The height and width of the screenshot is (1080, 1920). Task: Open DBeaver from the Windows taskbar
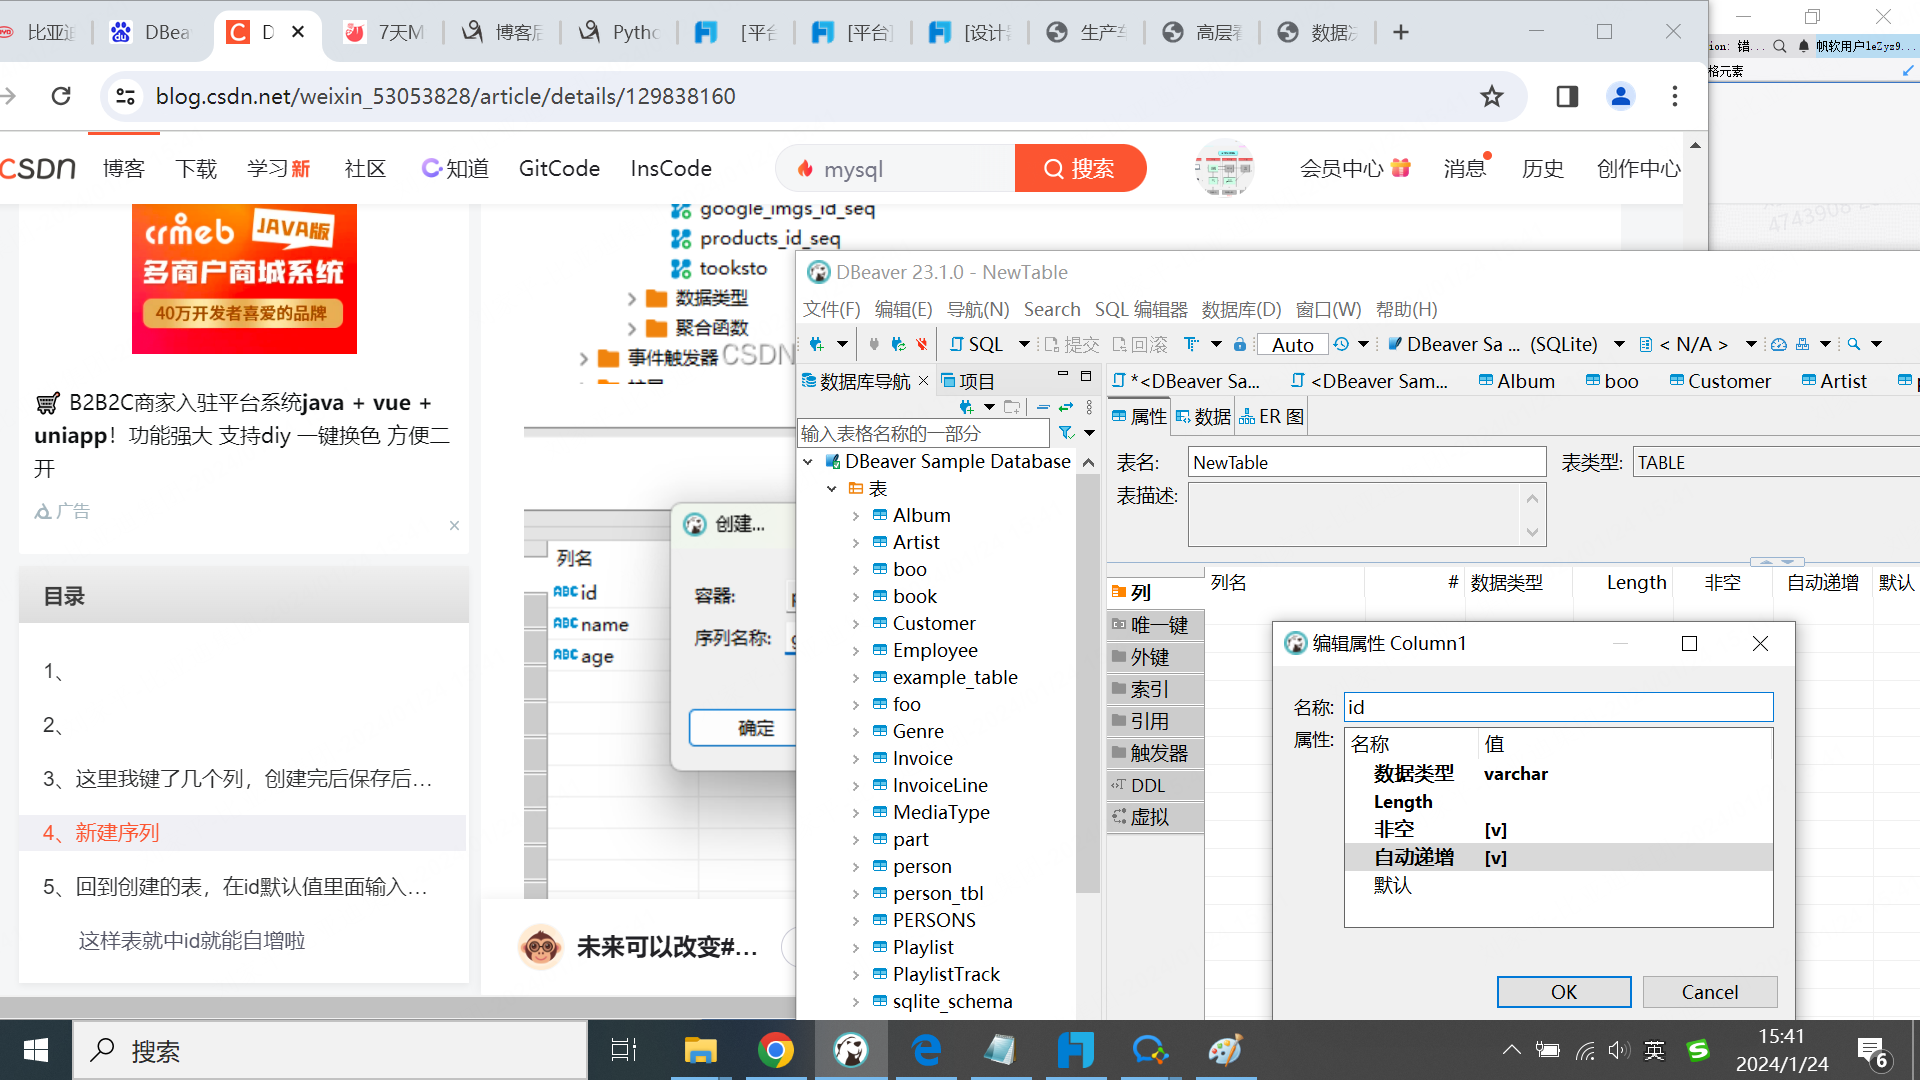(x=851, y=1050)
